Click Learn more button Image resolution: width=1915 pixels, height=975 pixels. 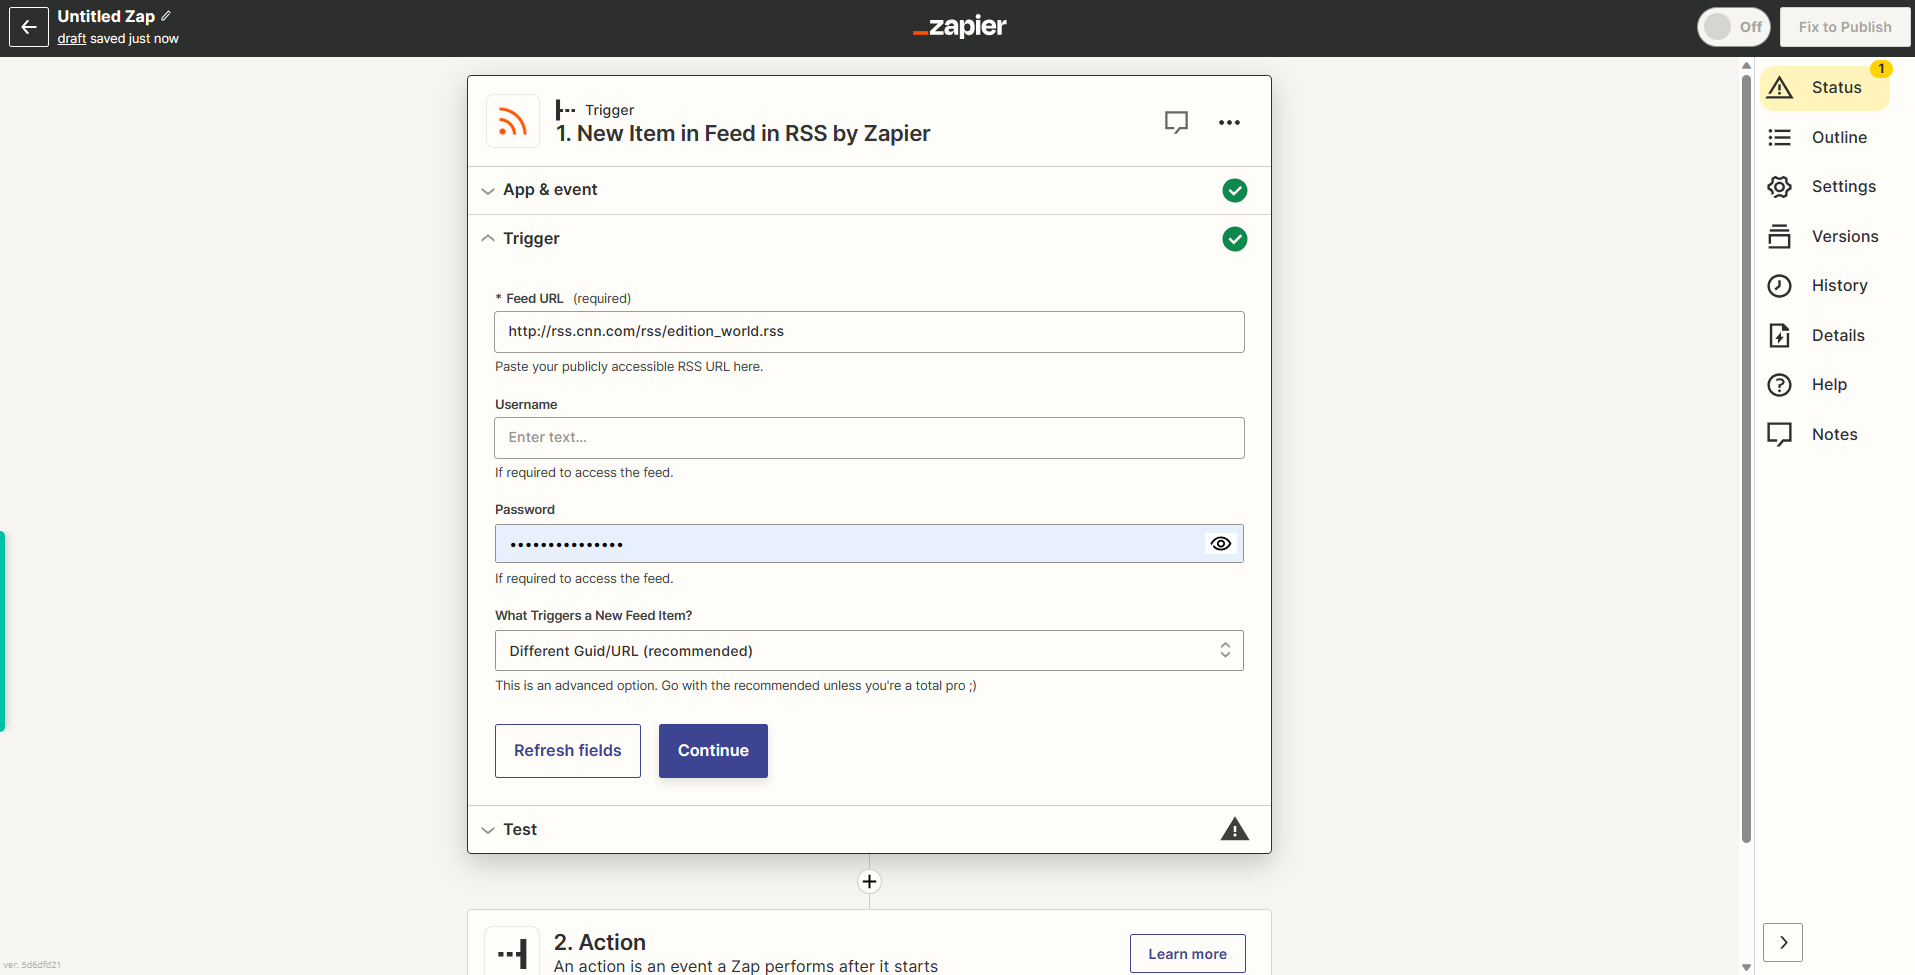click(1187, 954)
